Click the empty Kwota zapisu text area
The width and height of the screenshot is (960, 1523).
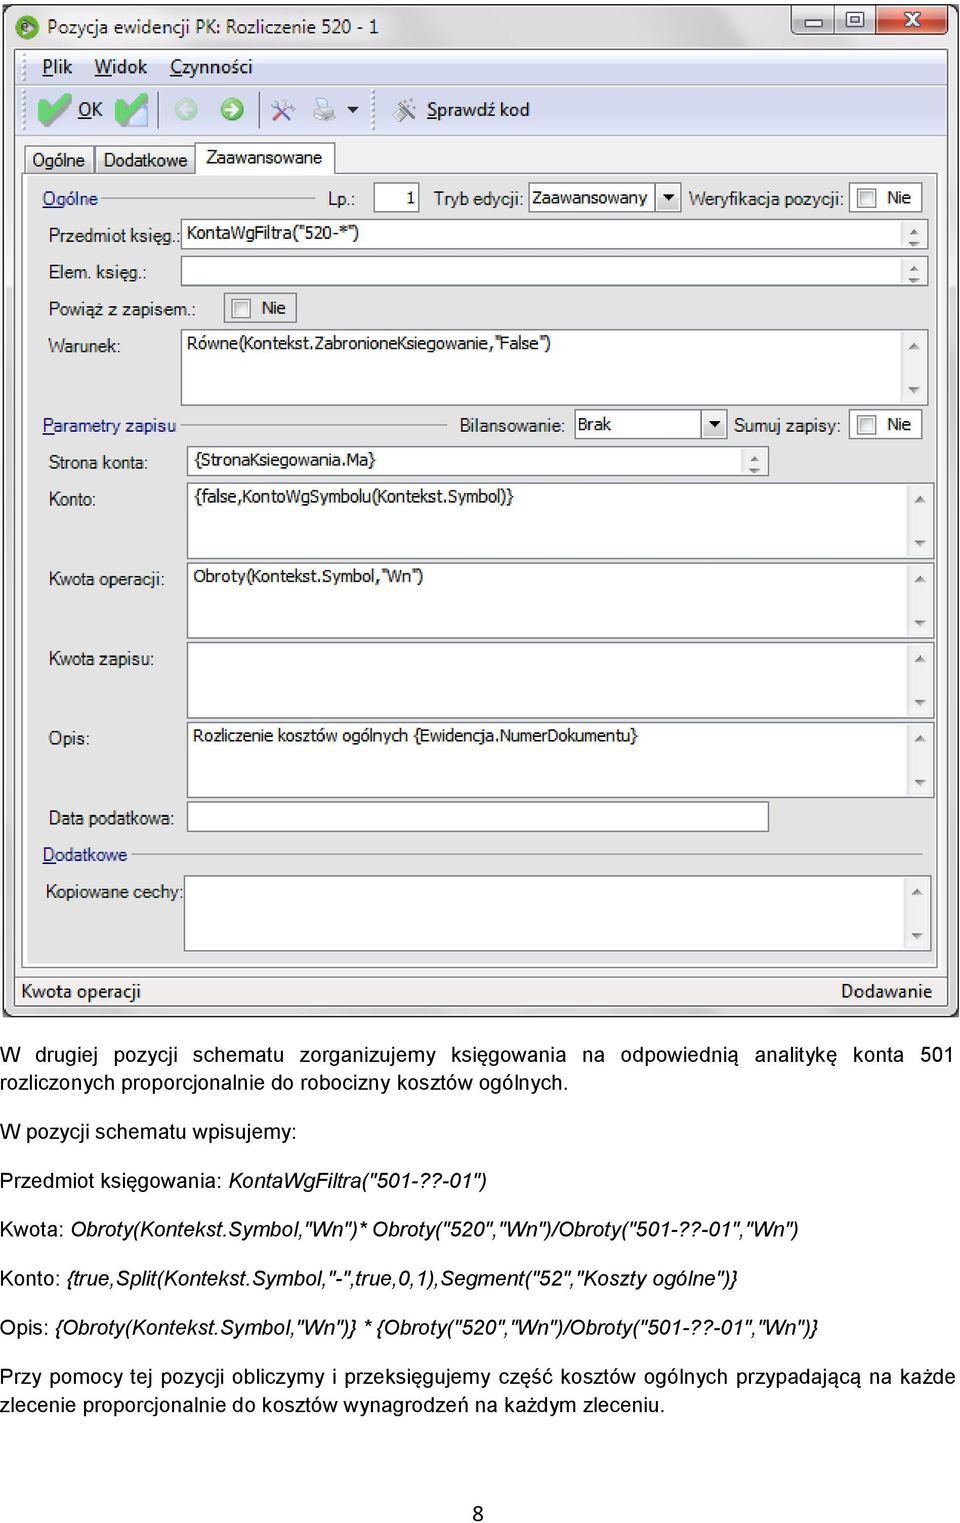point(548,680)
